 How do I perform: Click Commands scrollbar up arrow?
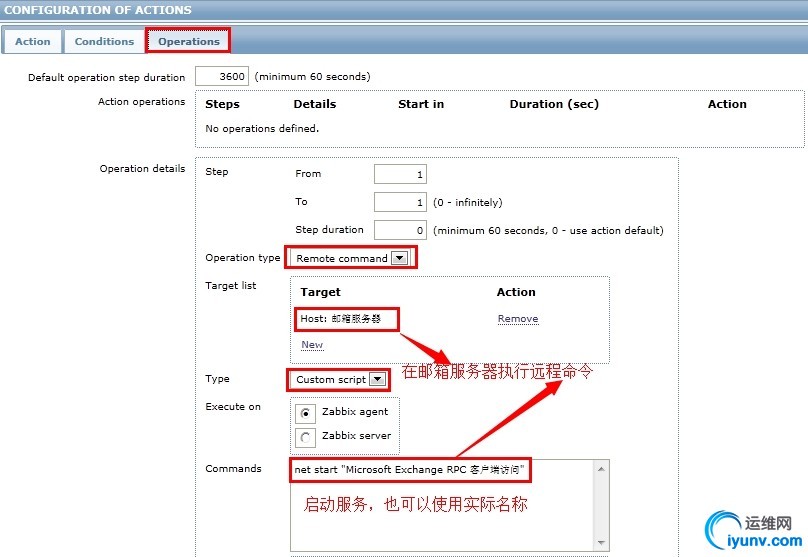click(x=601, y=469)
